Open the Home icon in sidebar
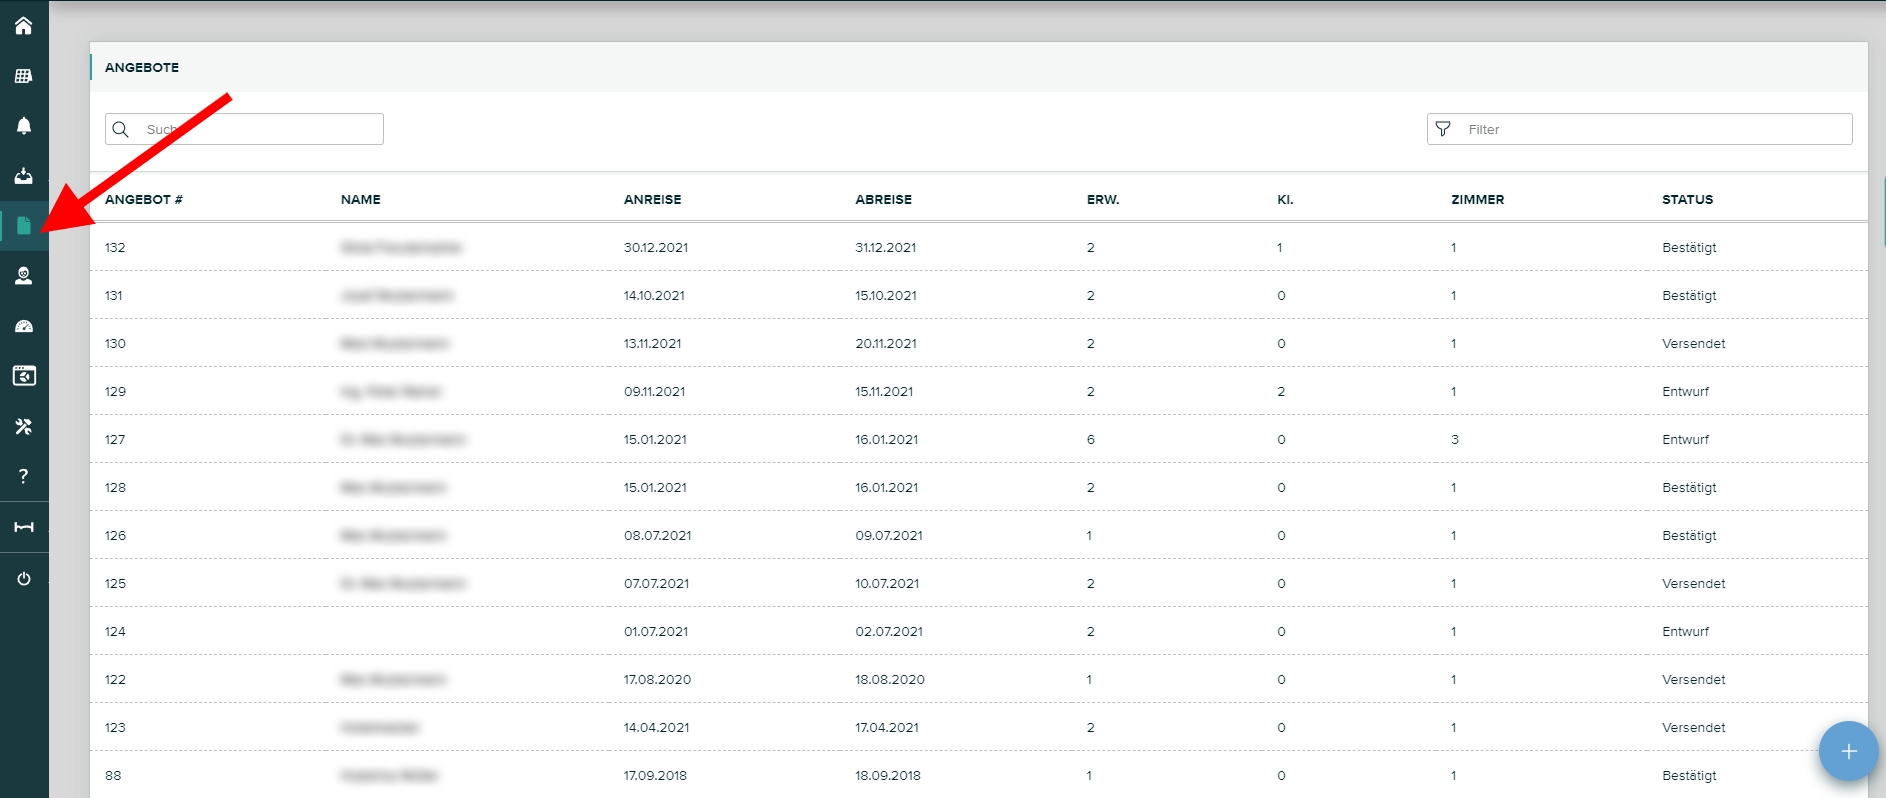 coord(24,26)
